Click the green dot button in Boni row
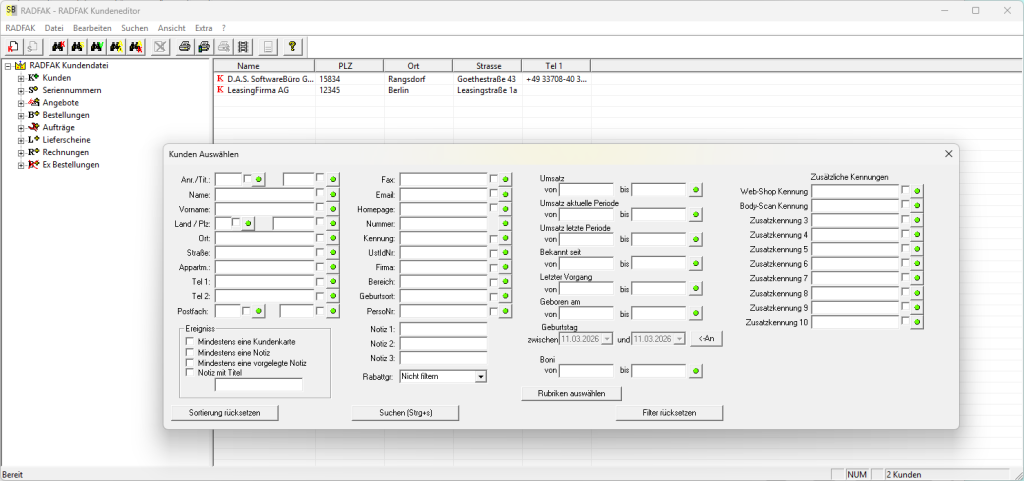 (696, 370)
